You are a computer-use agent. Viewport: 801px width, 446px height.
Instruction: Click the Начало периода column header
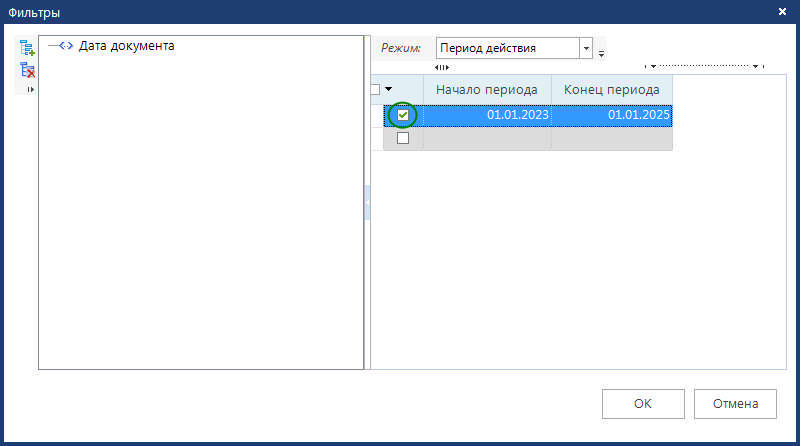486,90
